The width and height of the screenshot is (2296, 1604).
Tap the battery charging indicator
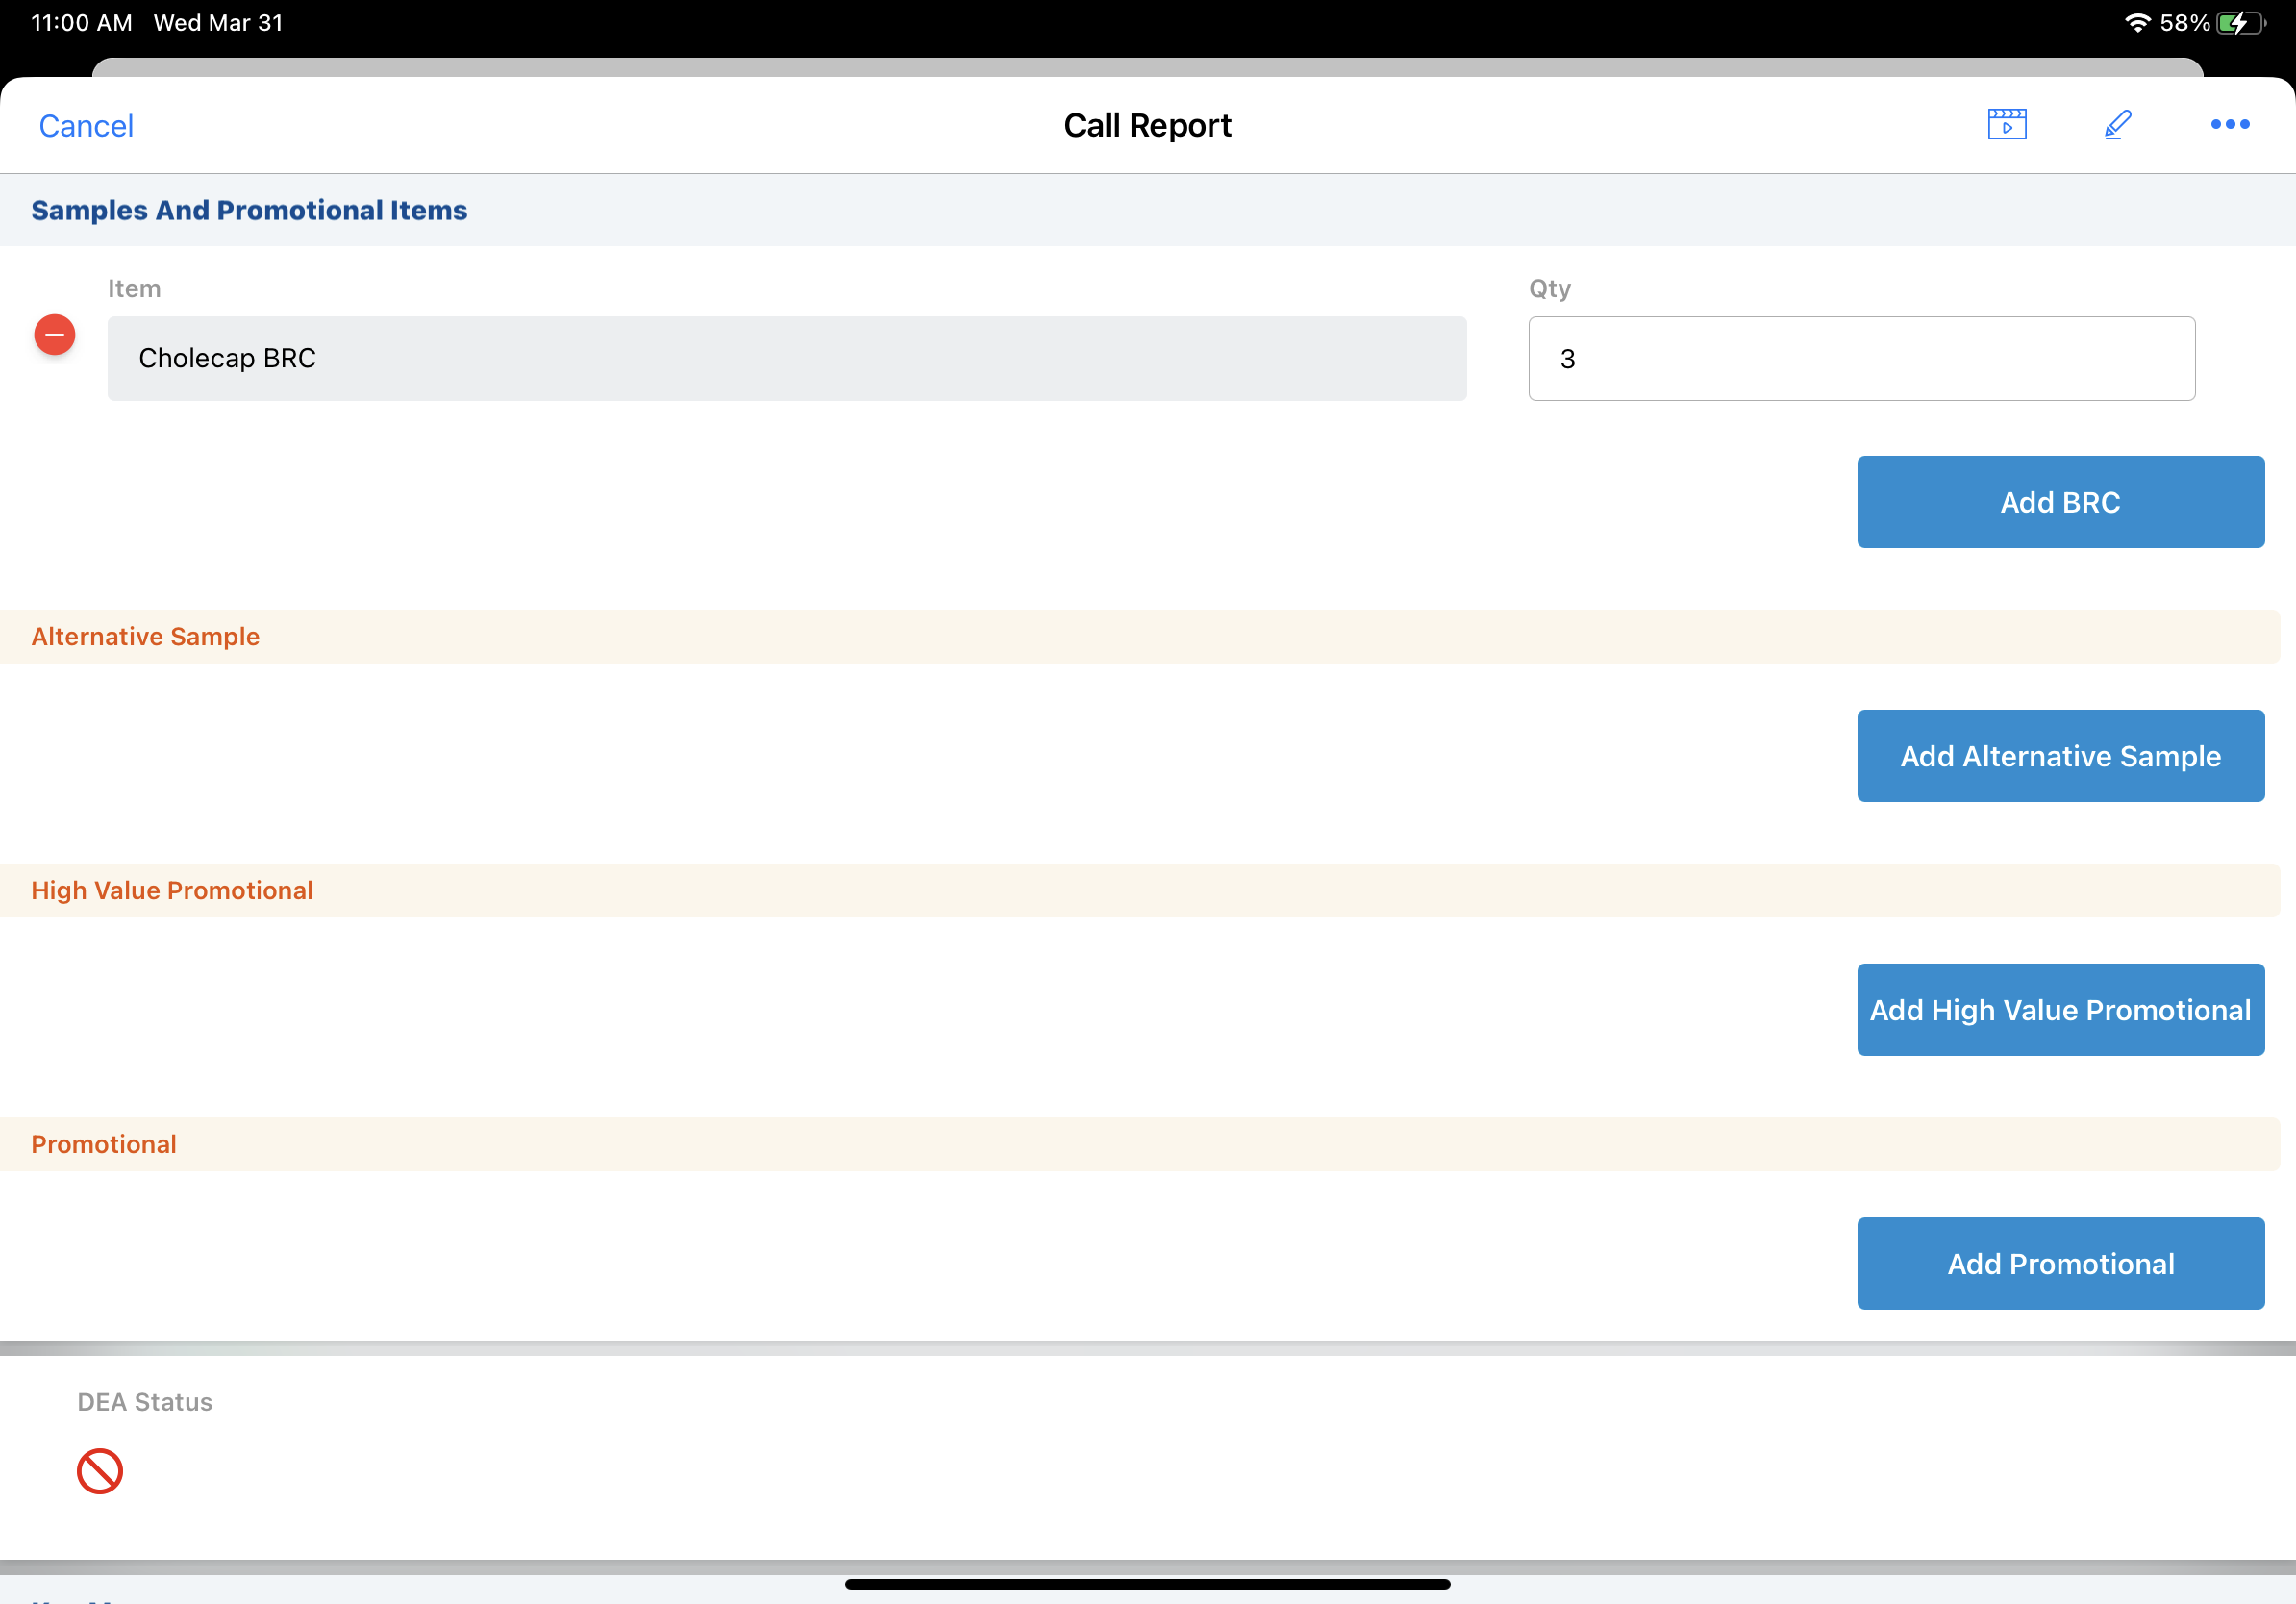coord(2240,23)
